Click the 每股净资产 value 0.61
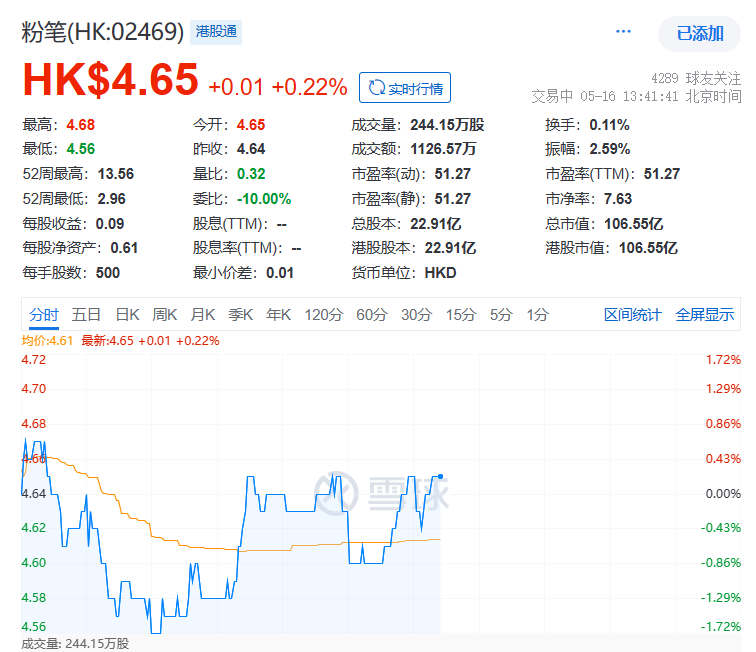Screen dimensions: 756x652 click(124, 248)
